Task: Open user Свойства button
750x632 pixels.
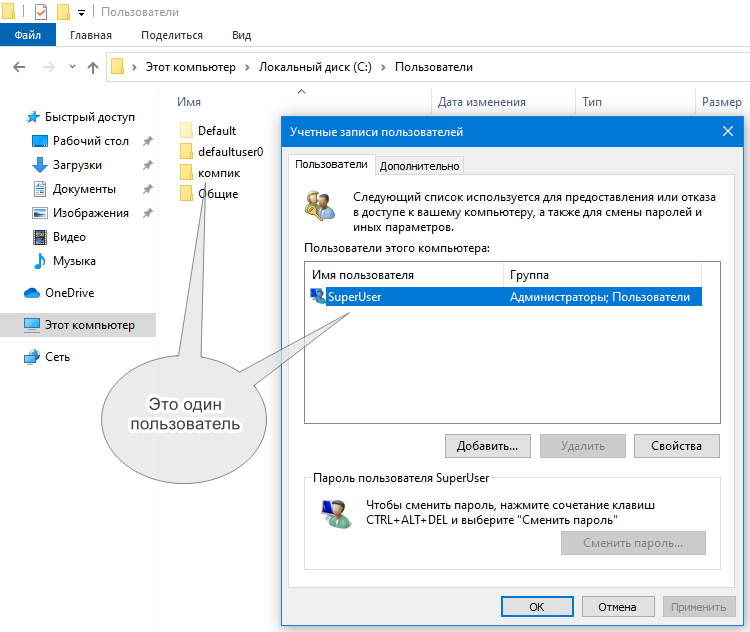Action: (676, 446)
